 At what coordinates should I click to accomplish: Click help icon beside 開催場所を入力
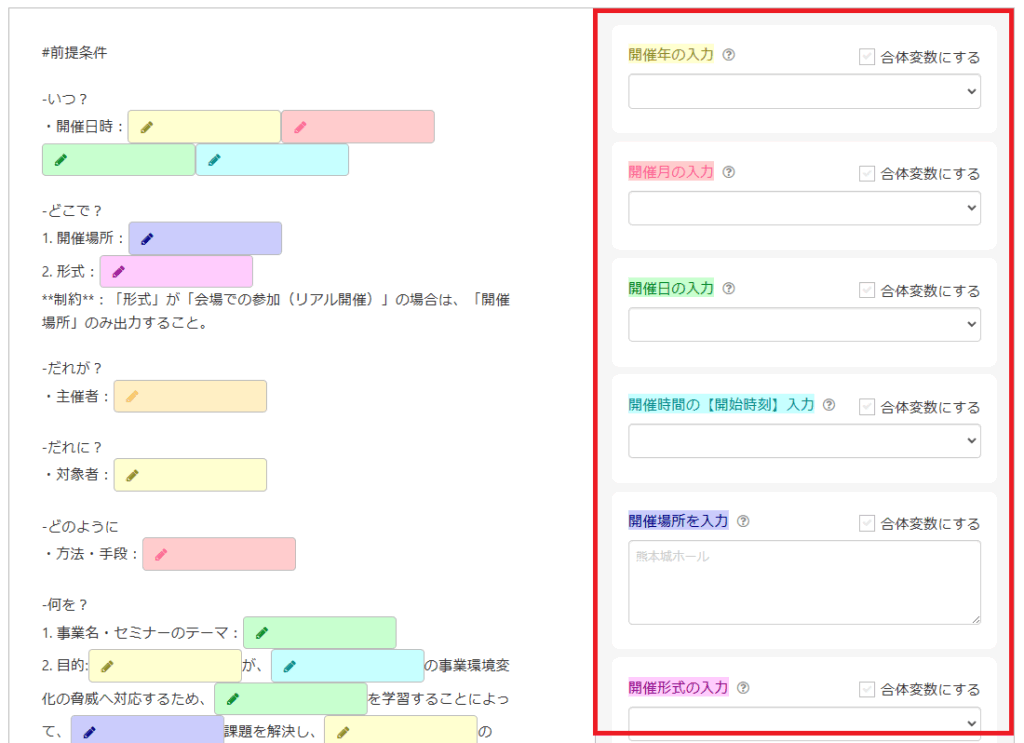pos(743,521)
